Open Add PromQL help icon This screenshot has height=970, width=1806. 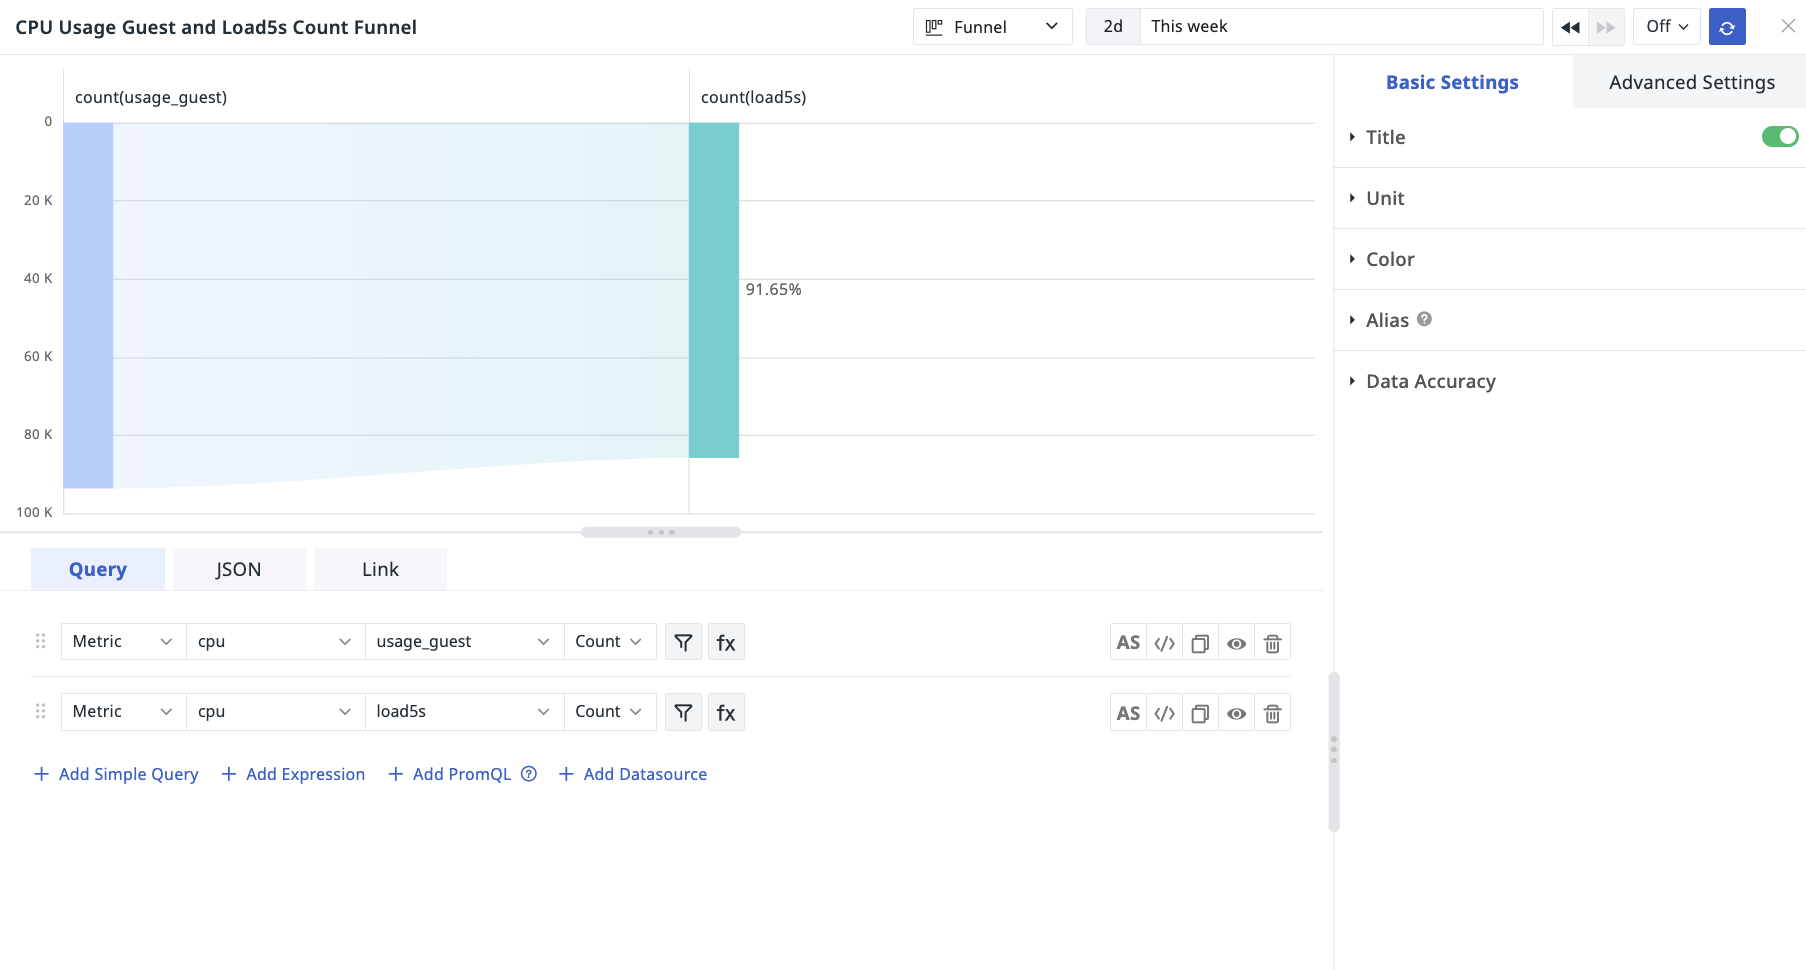(529, 773)
